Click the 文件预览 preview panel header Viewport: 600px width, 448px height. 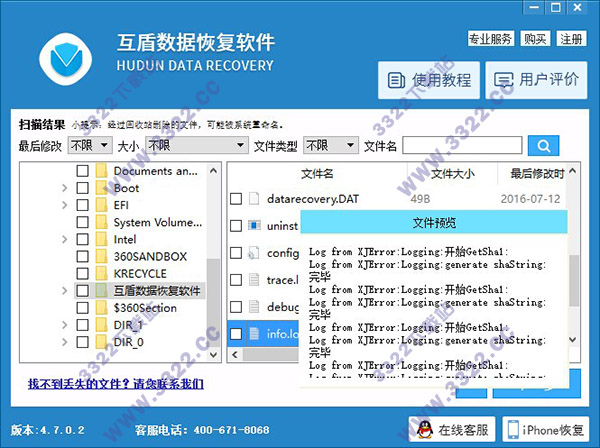coord(434,222)
